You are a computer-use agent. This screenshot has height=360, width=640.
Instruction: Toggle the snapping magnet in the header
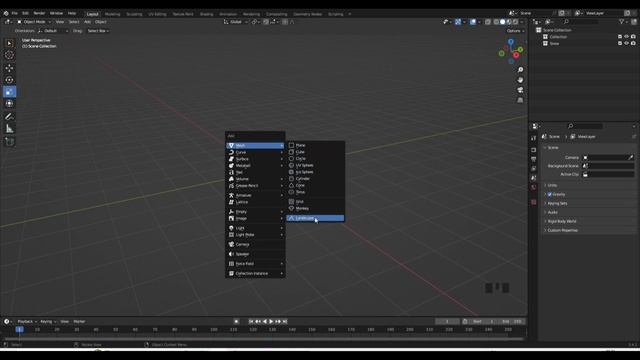coord(266,22)
